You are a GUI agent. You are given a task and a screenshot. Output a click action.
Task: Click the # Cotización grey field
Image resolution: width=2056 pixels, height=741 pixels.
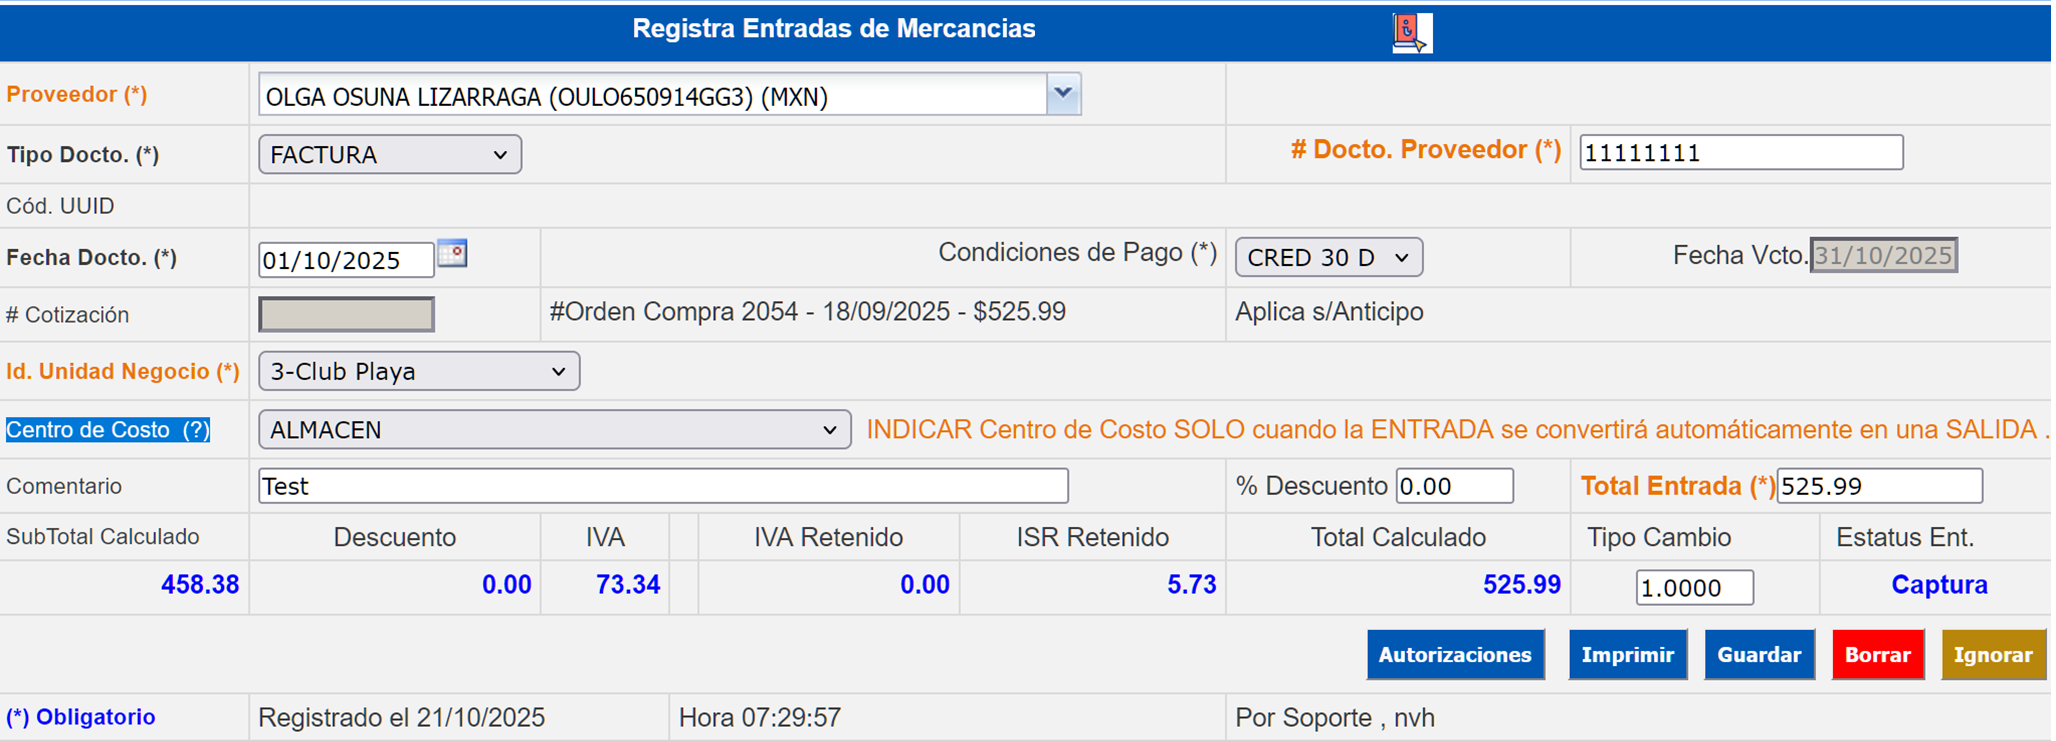pos(346,315)
